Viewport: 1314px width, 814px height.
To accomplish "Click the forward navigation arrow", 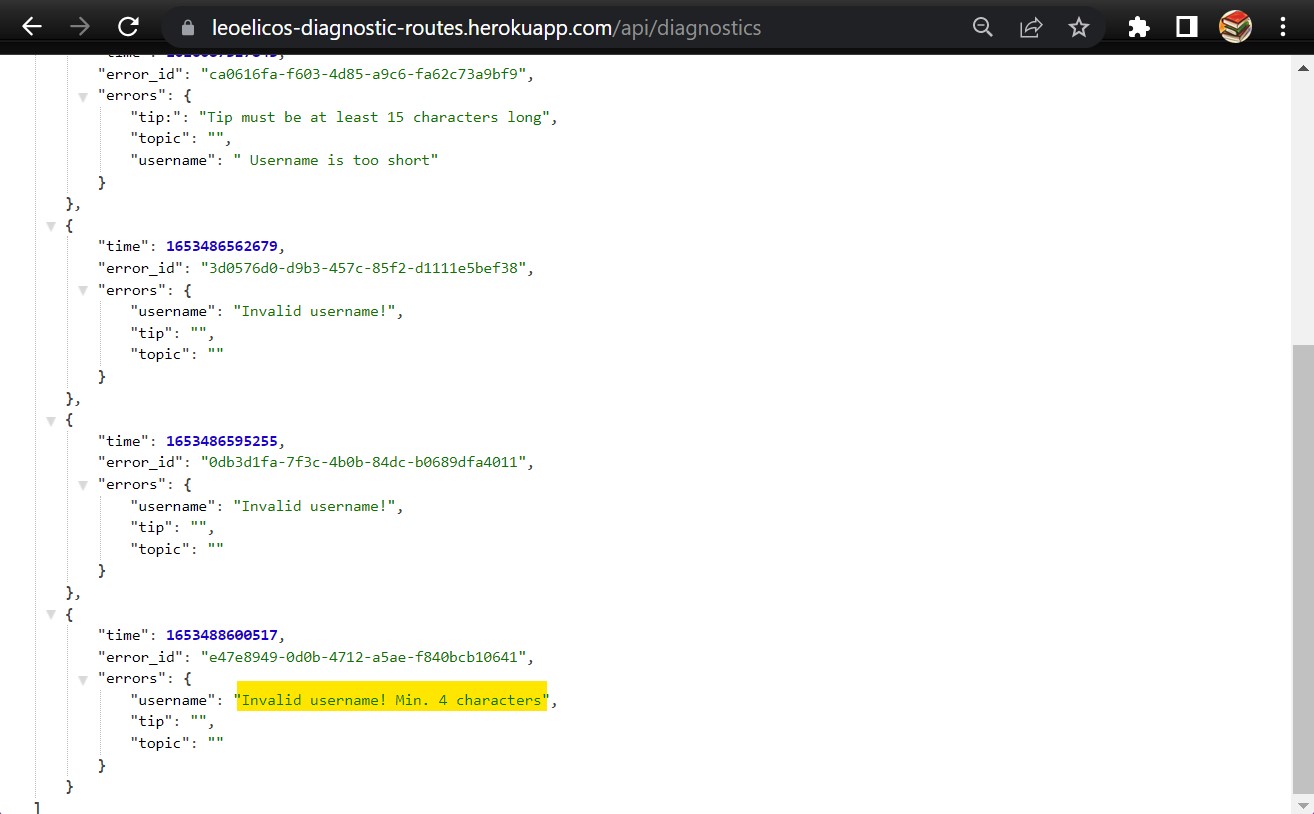I will [x=80, y=27].
